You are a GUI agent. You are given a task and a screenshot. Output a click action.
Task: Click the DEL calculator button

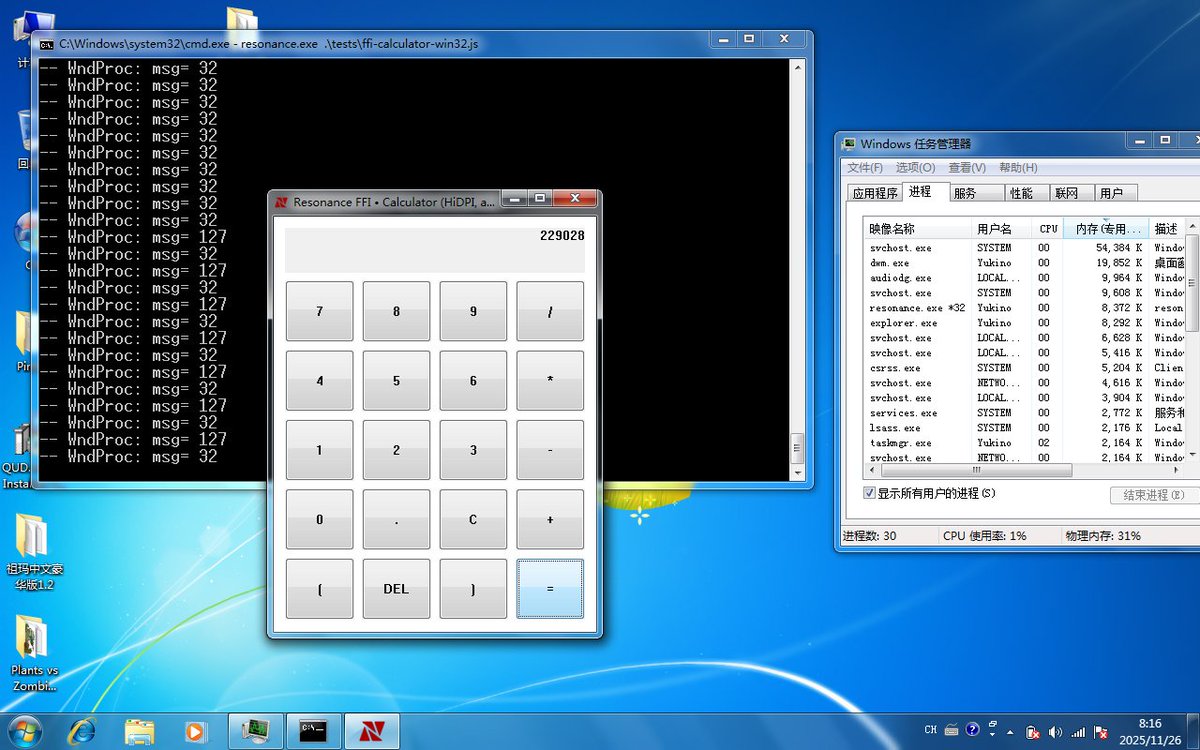coord(396,589)
